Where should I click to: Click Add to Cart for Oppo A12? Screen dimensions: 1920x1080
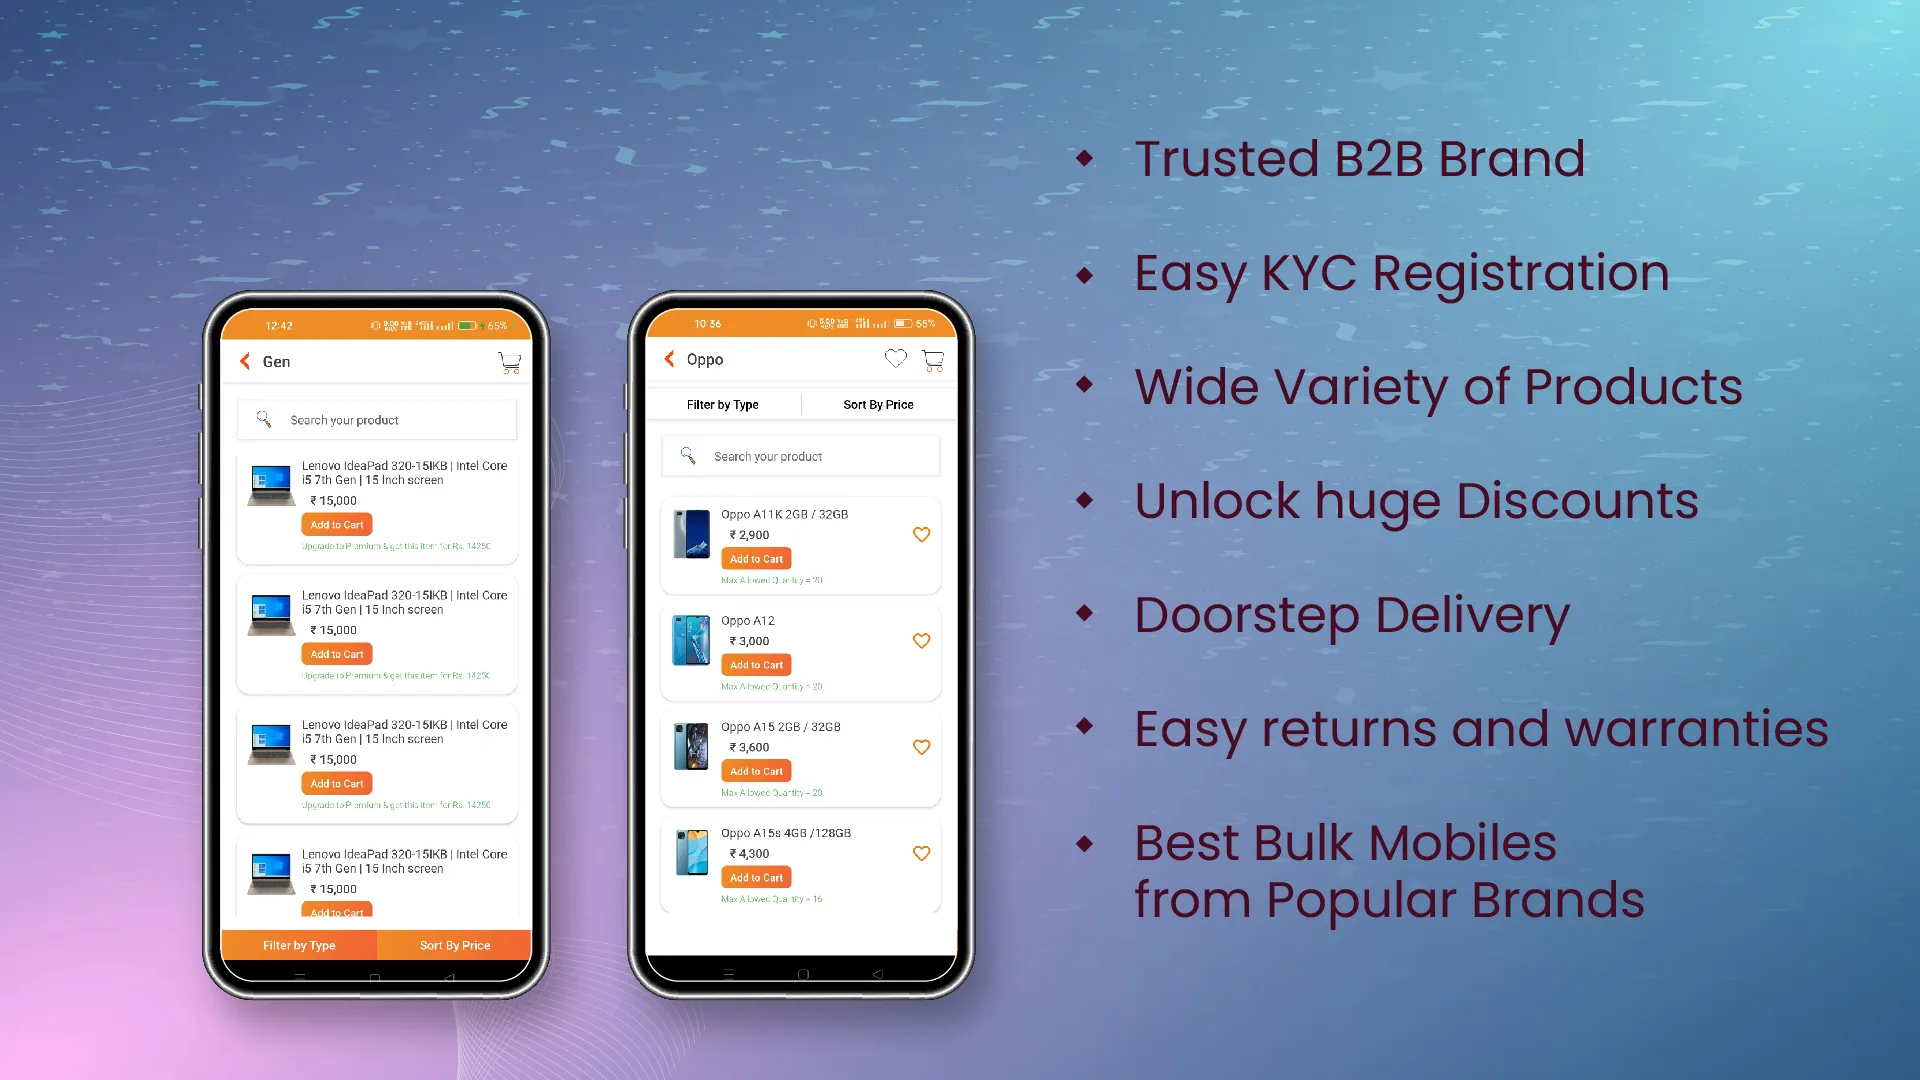point(754,665)
